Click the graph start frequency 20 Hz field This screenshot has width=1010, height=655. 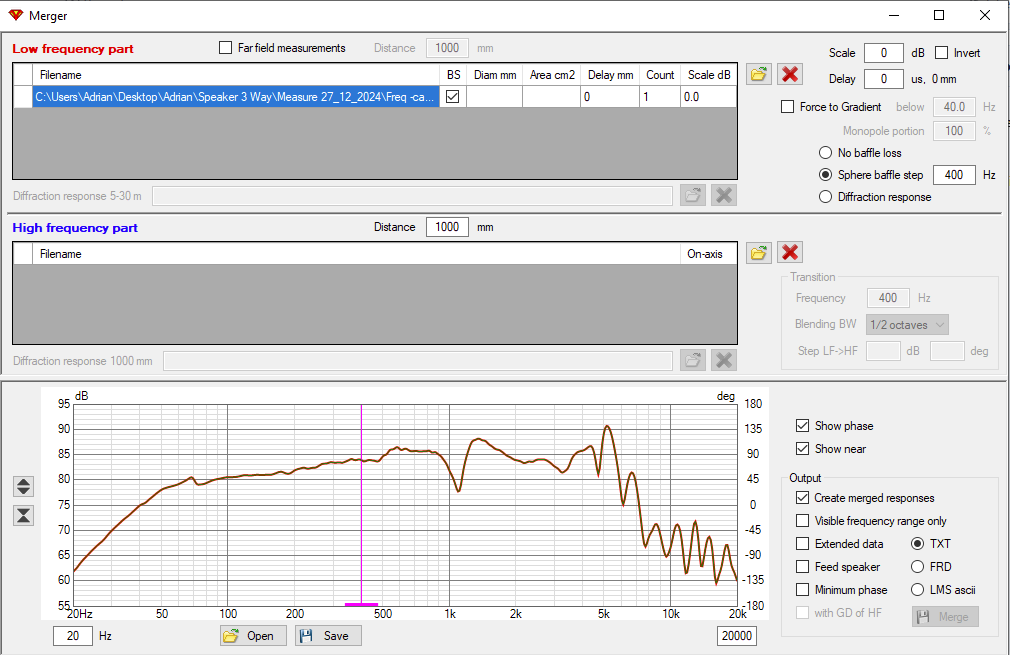click(73, 636)
